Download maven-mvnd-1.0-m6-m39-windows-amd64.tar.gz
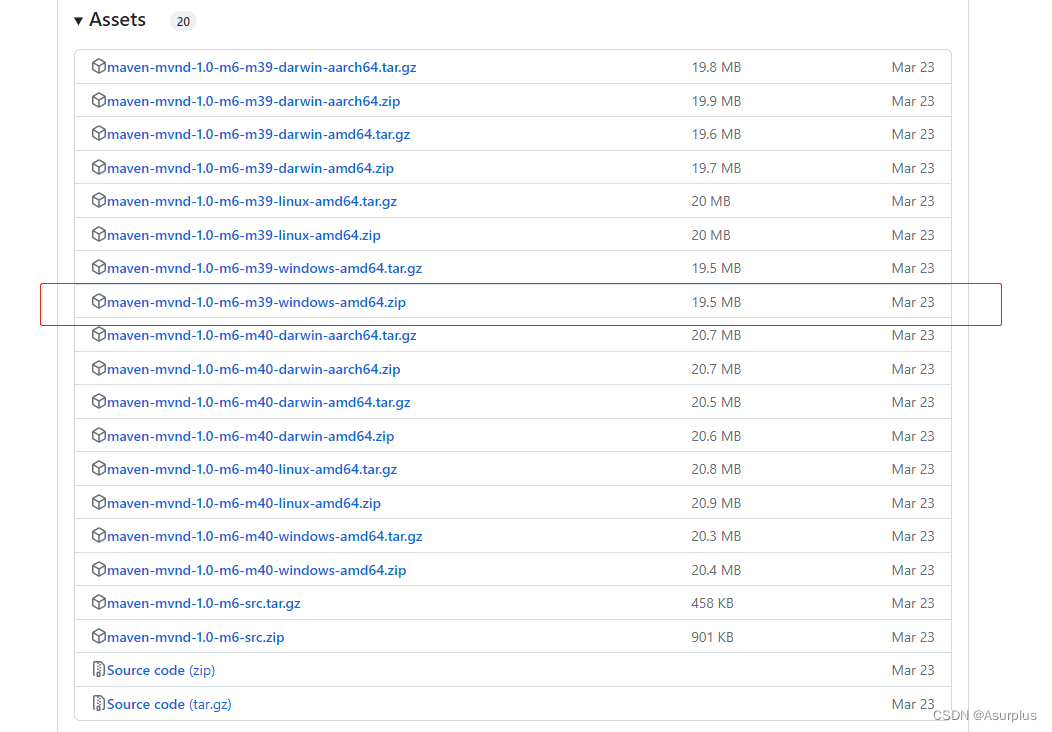 (x=264, y=268)
